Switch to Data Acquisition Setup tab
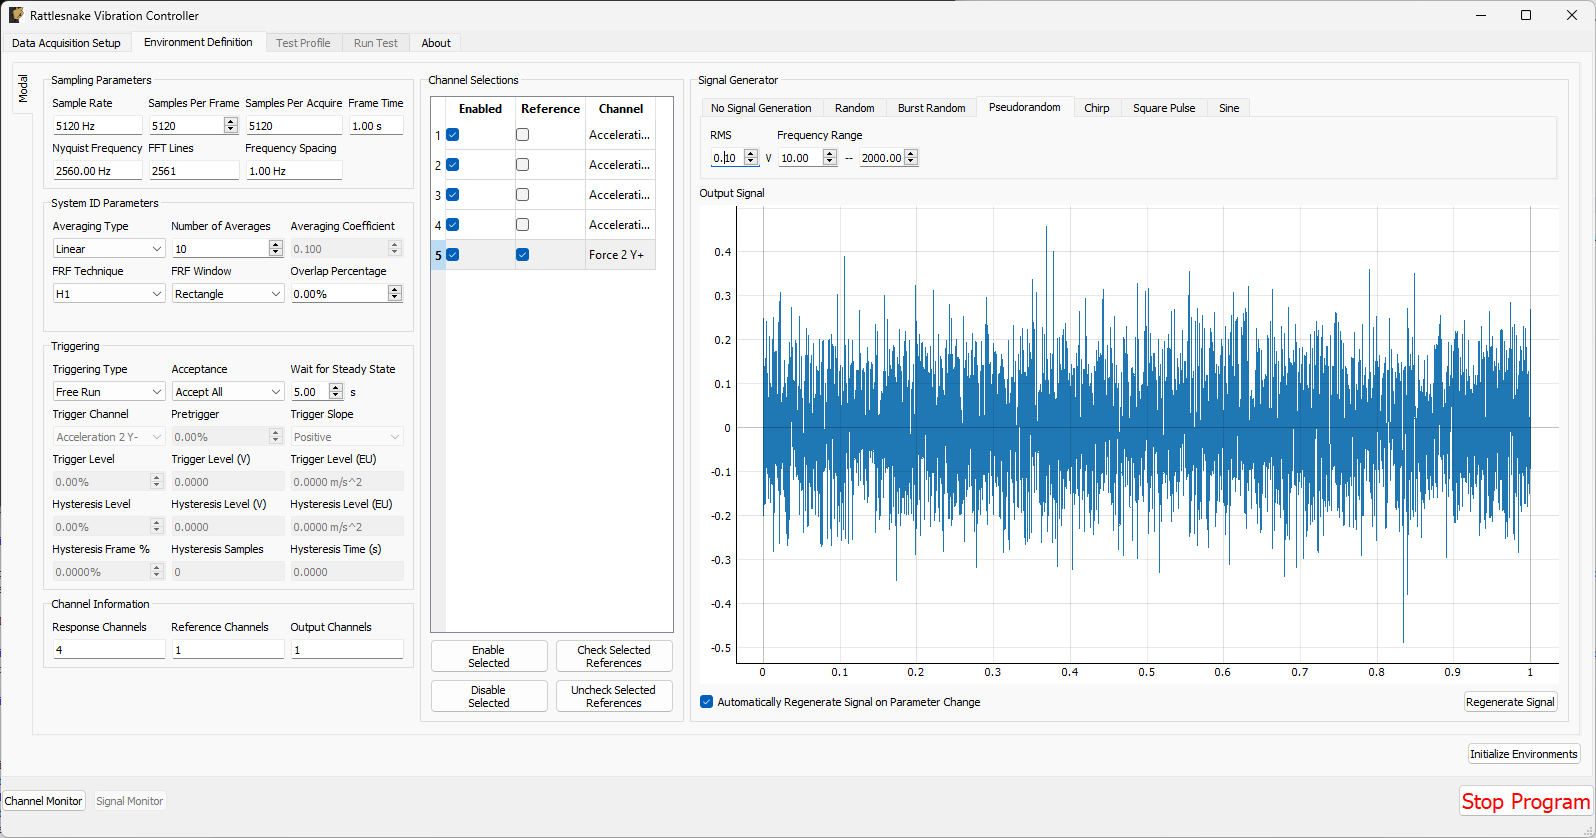The image size is (1596, 838). click(x=66, y=43)
